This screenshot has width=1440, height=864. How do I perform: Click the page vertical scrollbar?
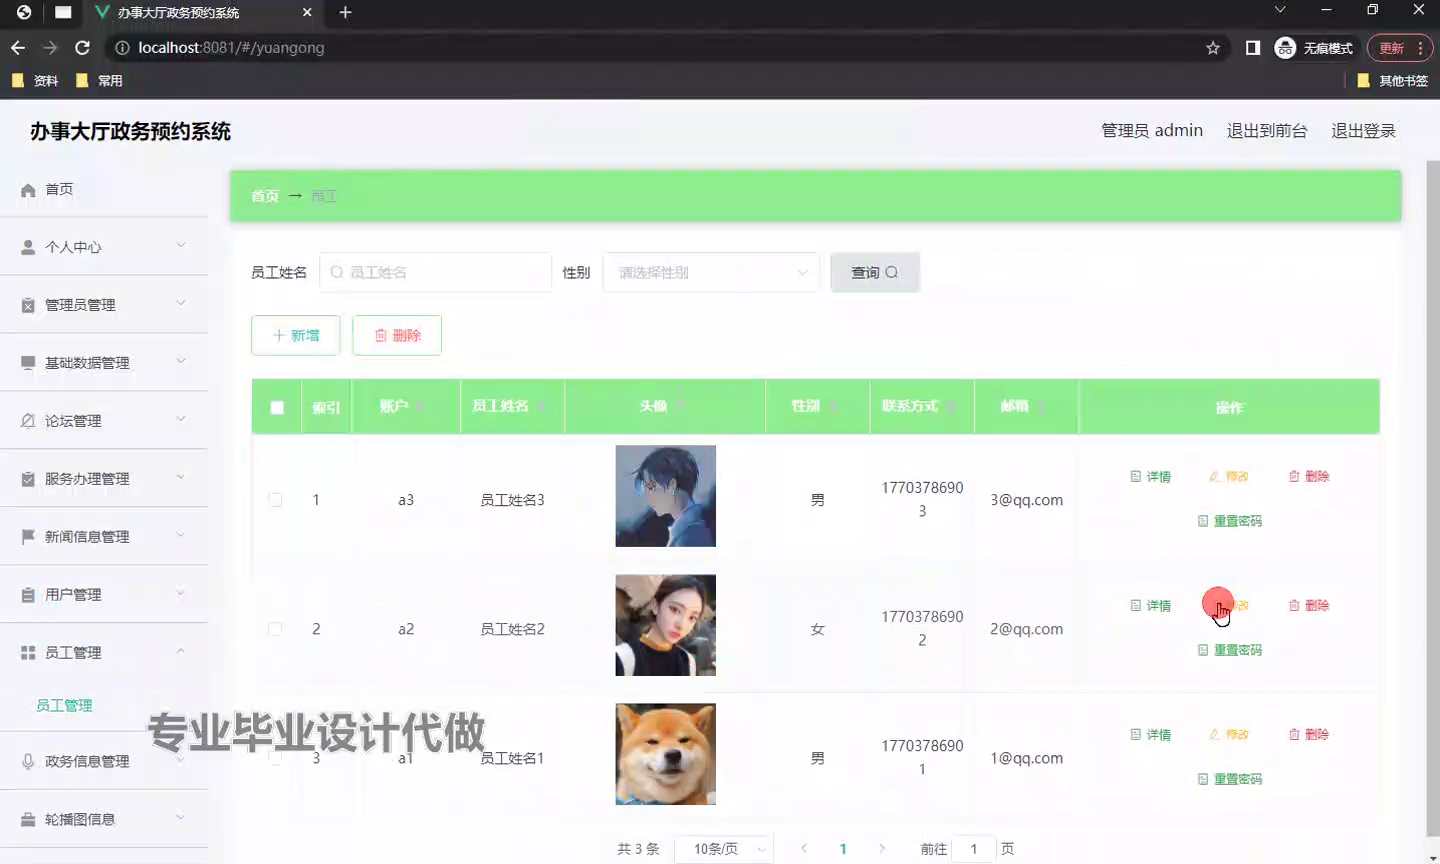click(1432, 498)
